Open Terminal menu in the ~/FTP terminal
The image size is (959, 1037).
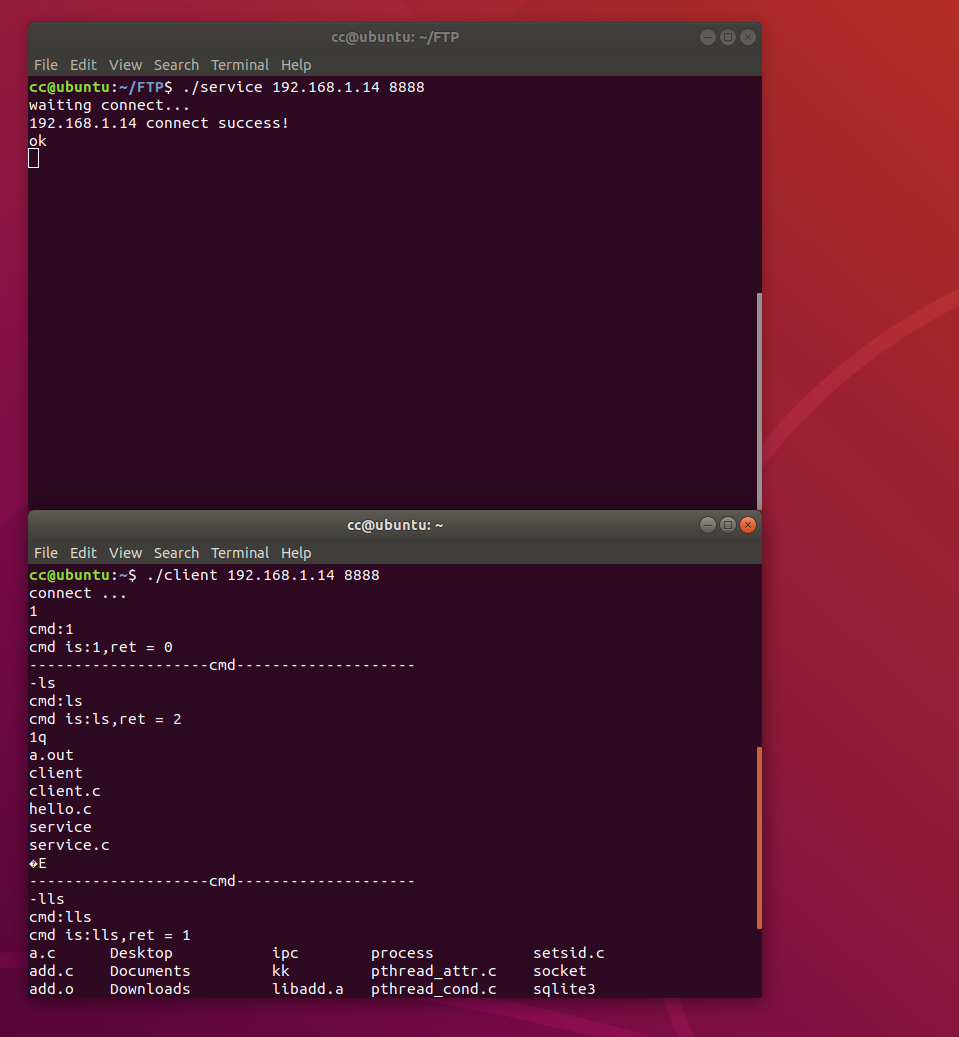pos(240,65)
